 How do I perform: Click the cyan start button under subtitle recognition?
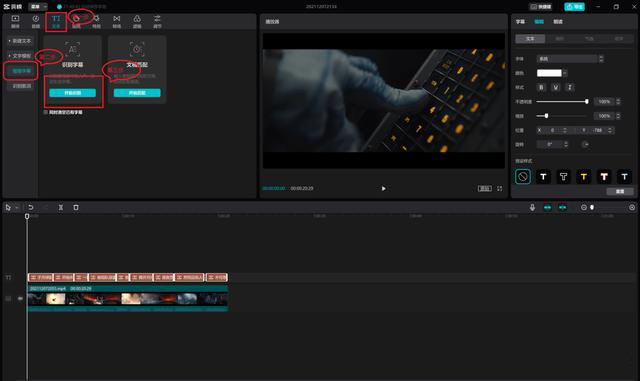73,93
